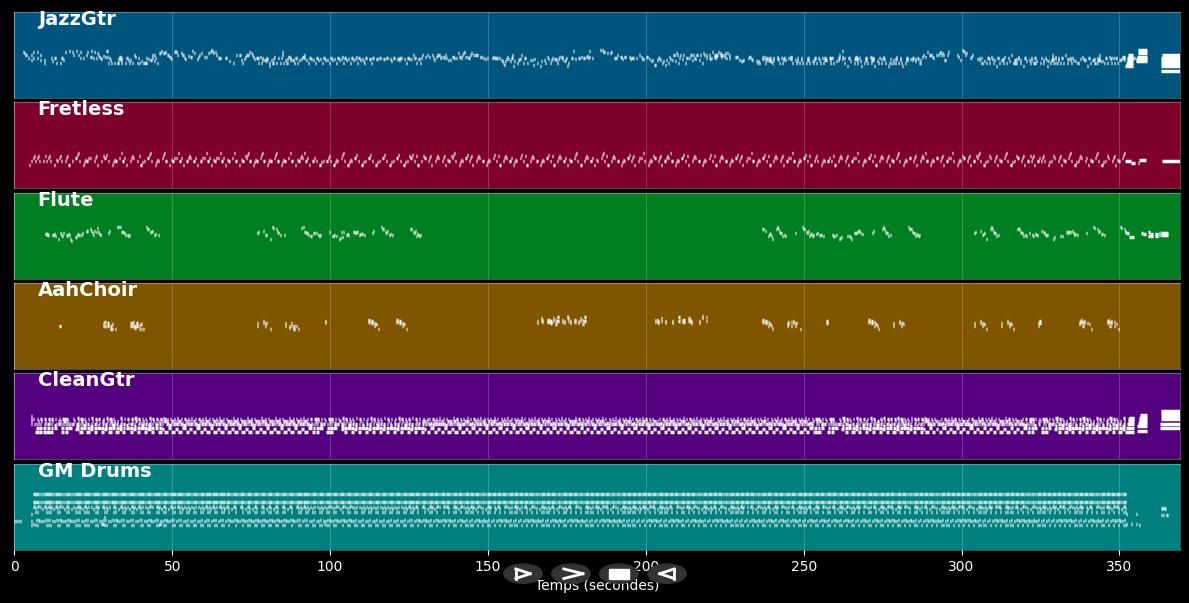This screenshot has width=1189, height=603.
Task: Click the left-pointing triangle button right of stop
Action: pos(667,574)
